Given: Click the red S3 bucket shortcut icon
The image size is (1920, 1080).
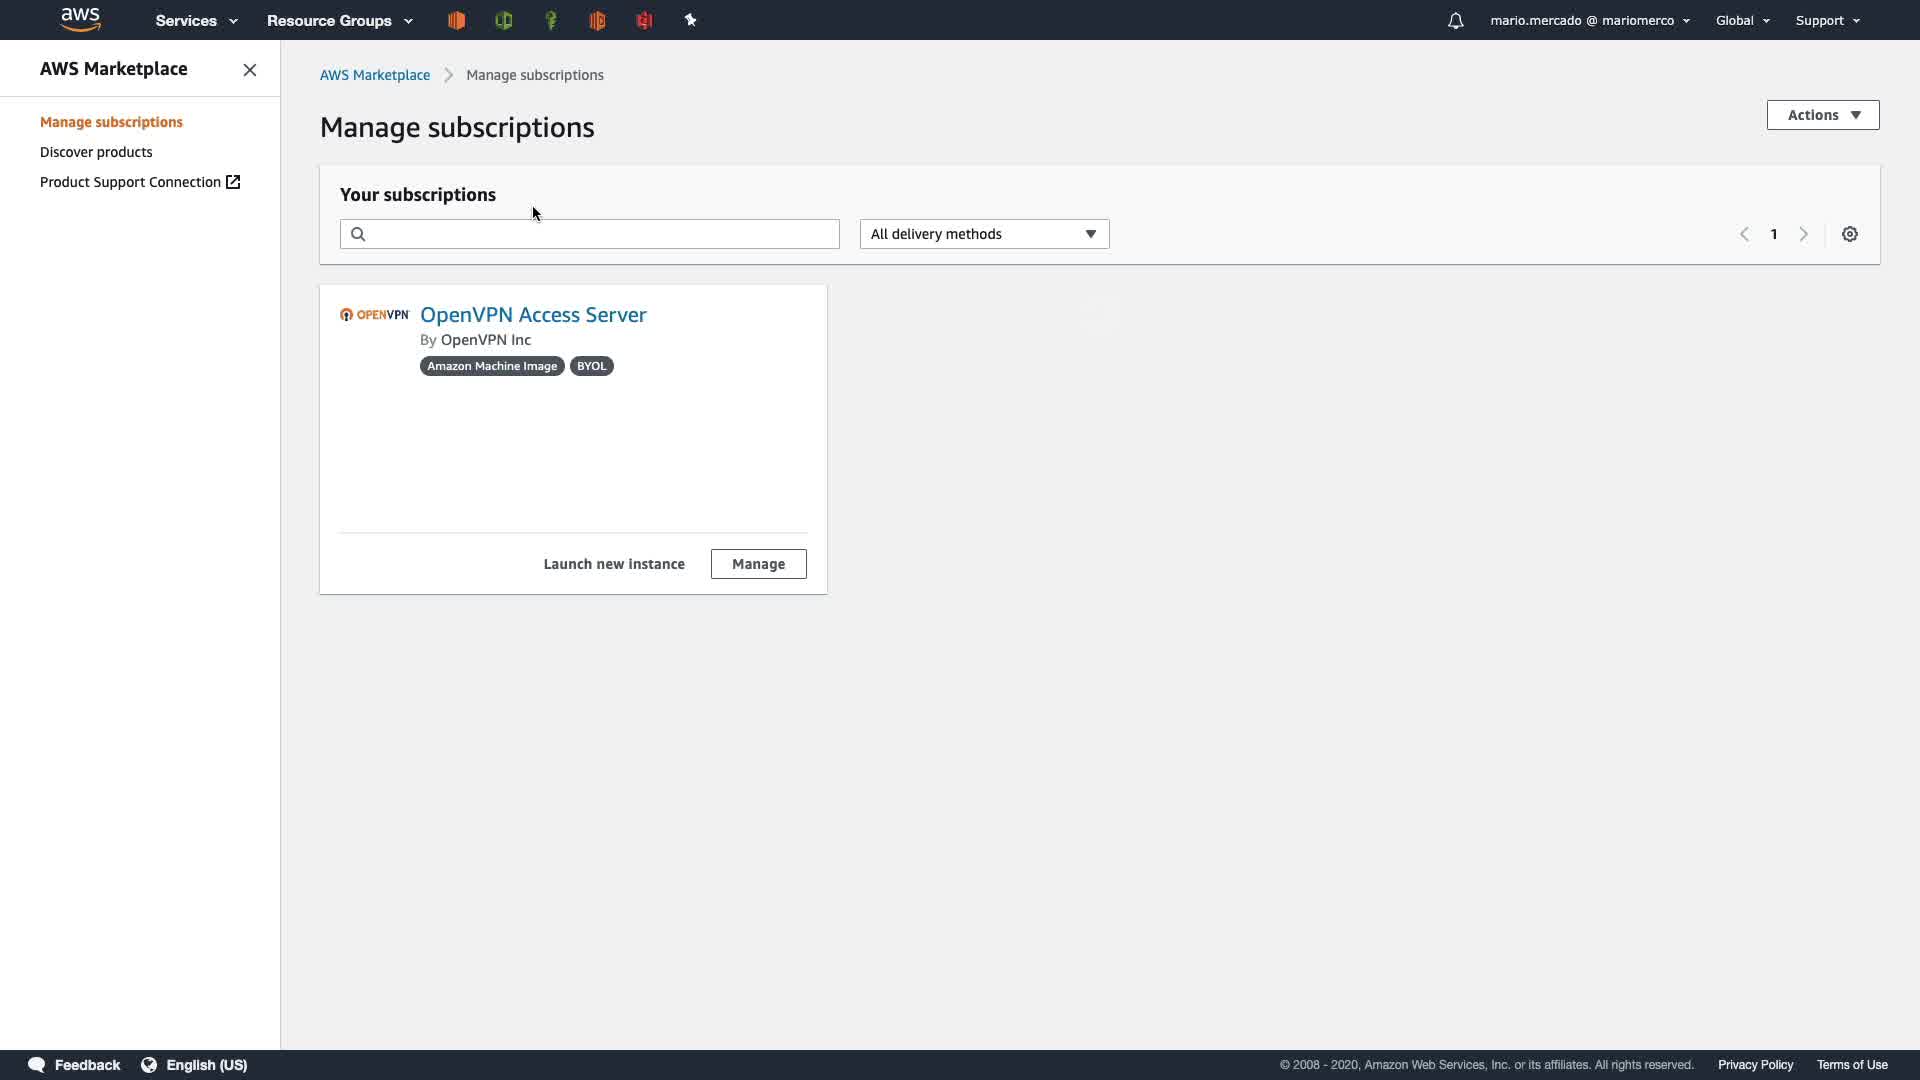Looking at the screenshot, I should pos(645,20).
